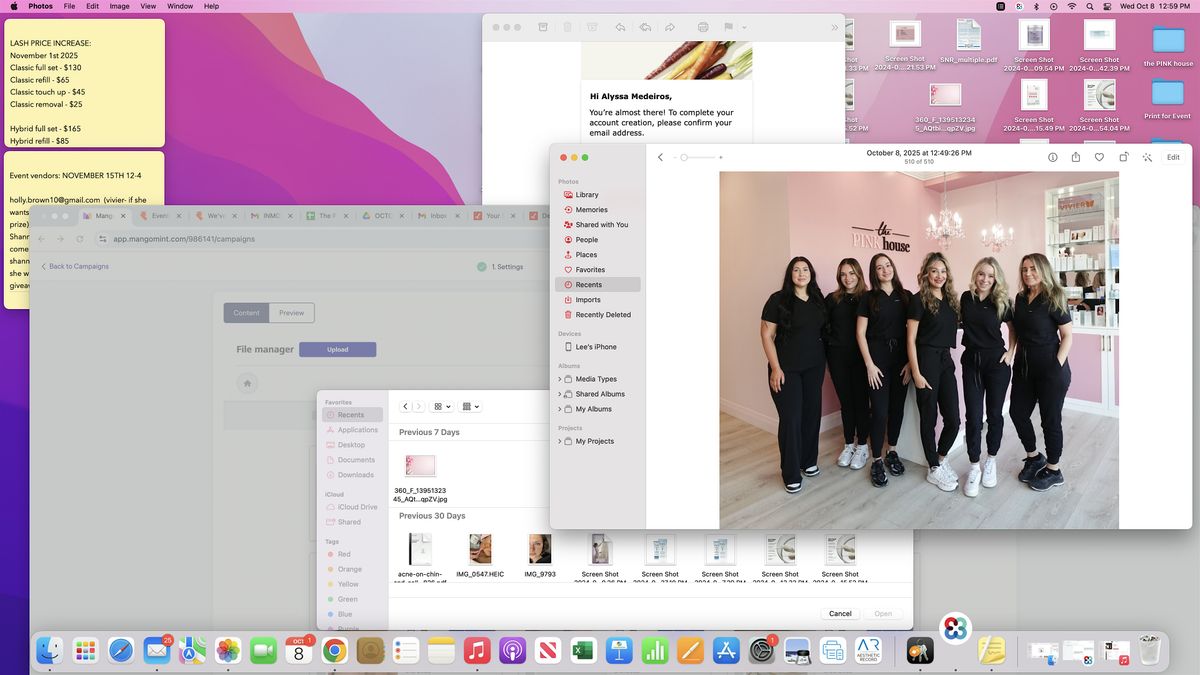Viewport: 1200px width, 675px height.
Task: Select the 360_F pink image thumbnail
Action: 420,466
